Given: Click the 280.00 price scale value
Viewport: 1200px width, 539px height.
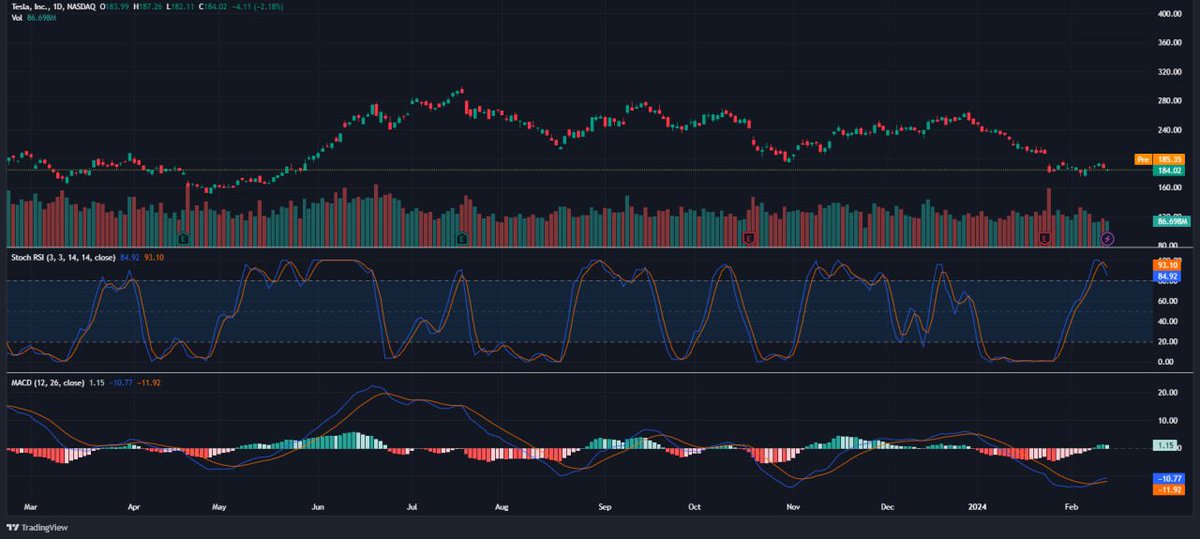Looking at the screenshot, I should point(1170,101).
